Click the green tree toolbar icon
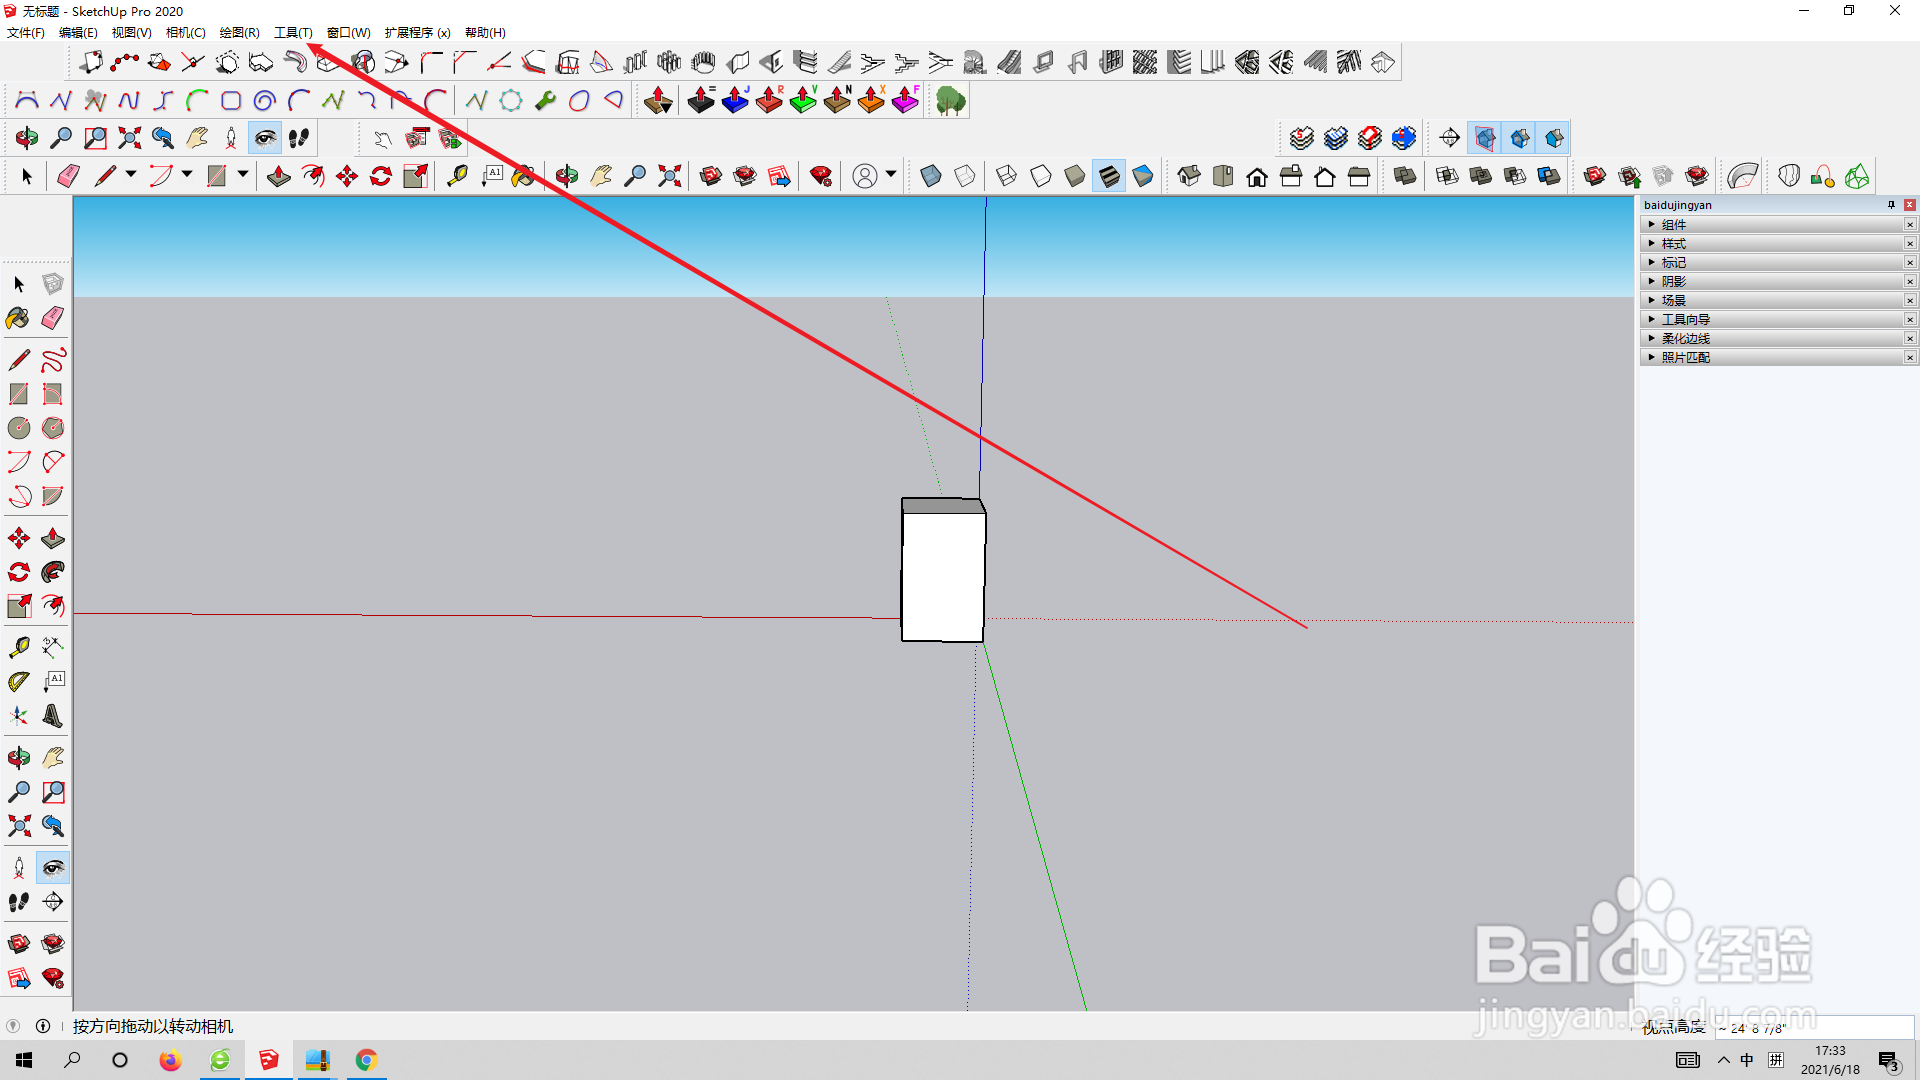Image resolution: width=1920 pixels, height=1080 pixels. 951,101
